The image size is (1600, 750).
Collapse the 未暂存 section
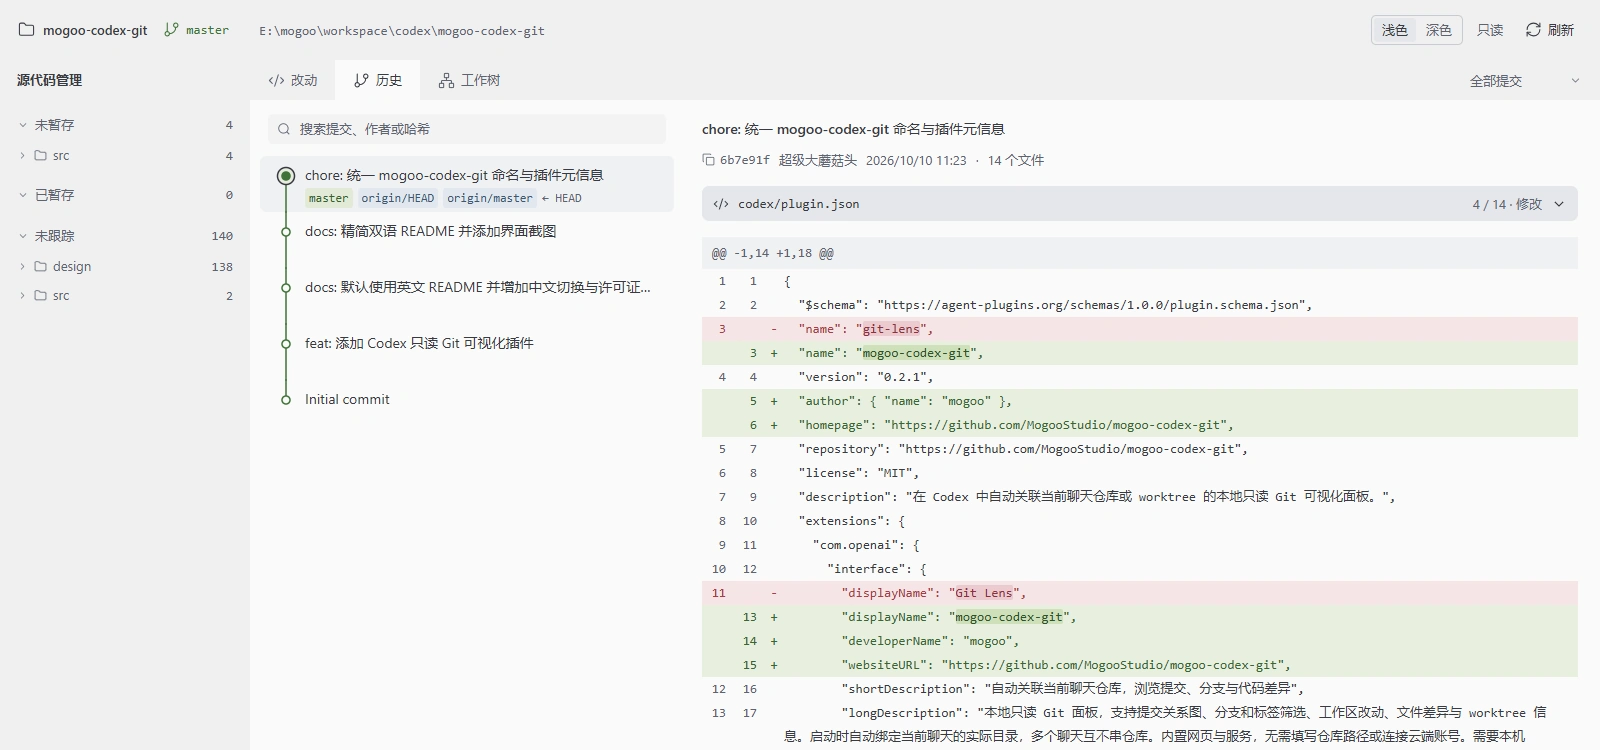coord(23,125)
